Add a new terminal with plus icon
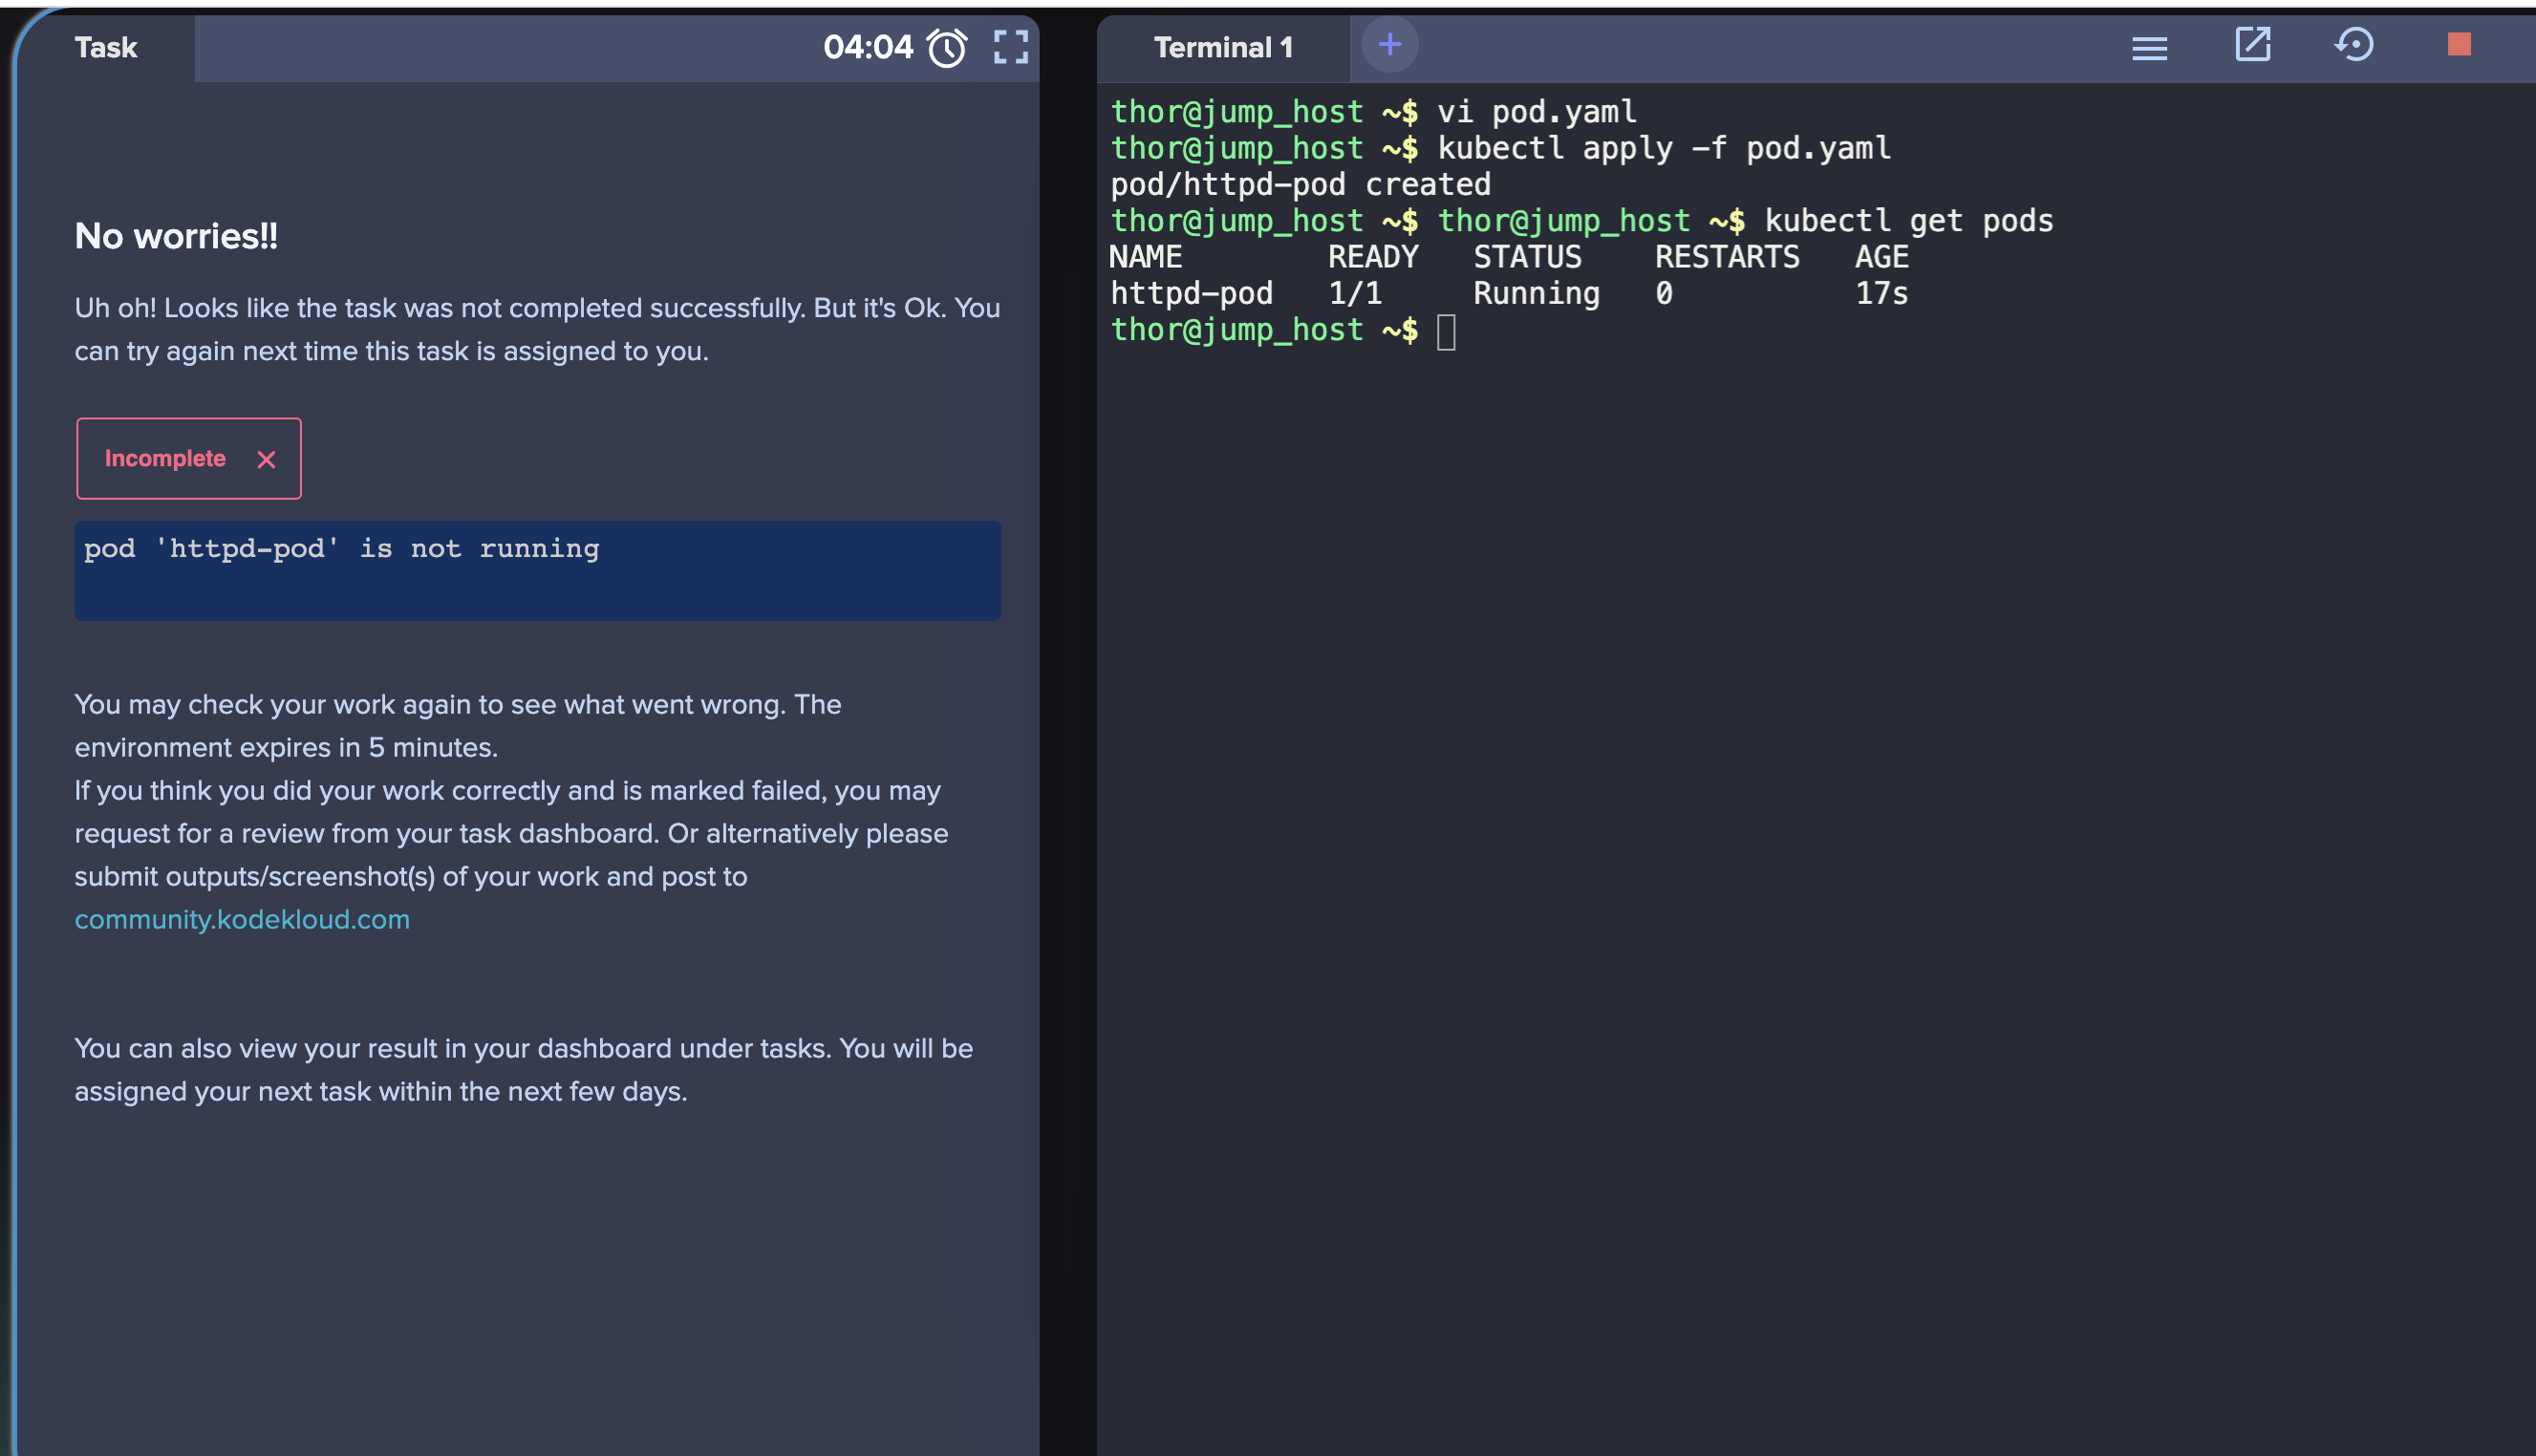The image size is (2536, 1456). pos(1389,44)
